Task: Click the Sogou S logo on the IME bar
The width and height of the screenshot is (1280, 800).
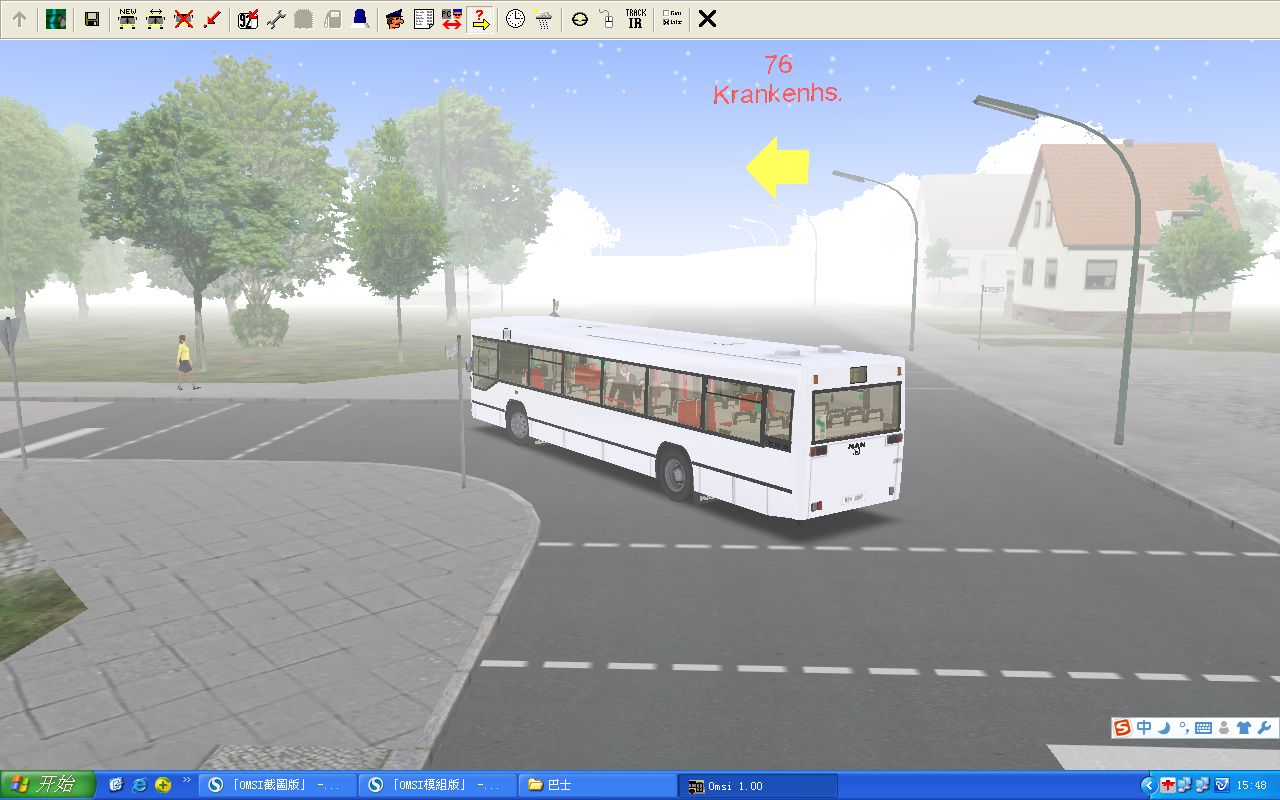Action: tap(1124, 728)
